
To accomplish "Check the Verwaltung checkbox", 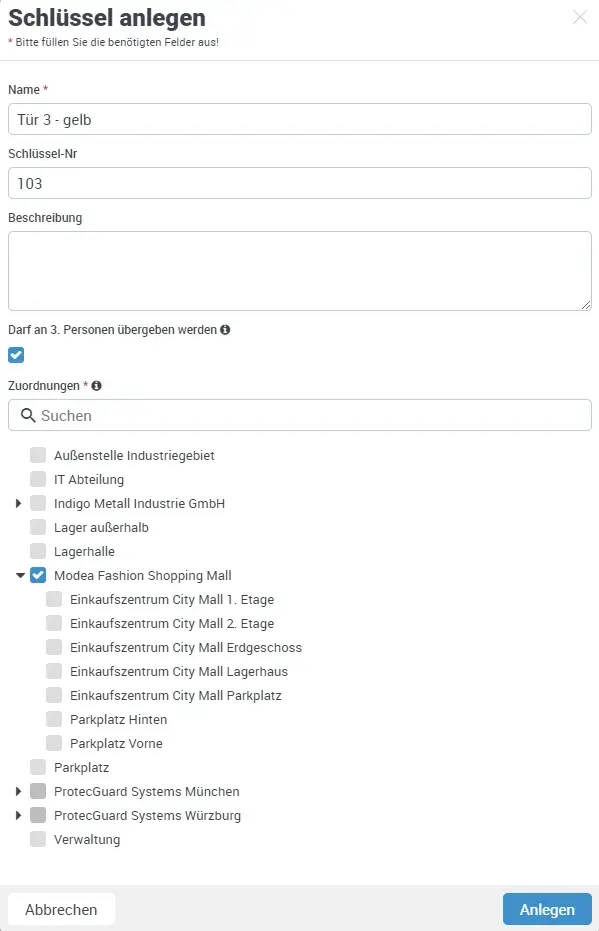I will pos(37,839).
